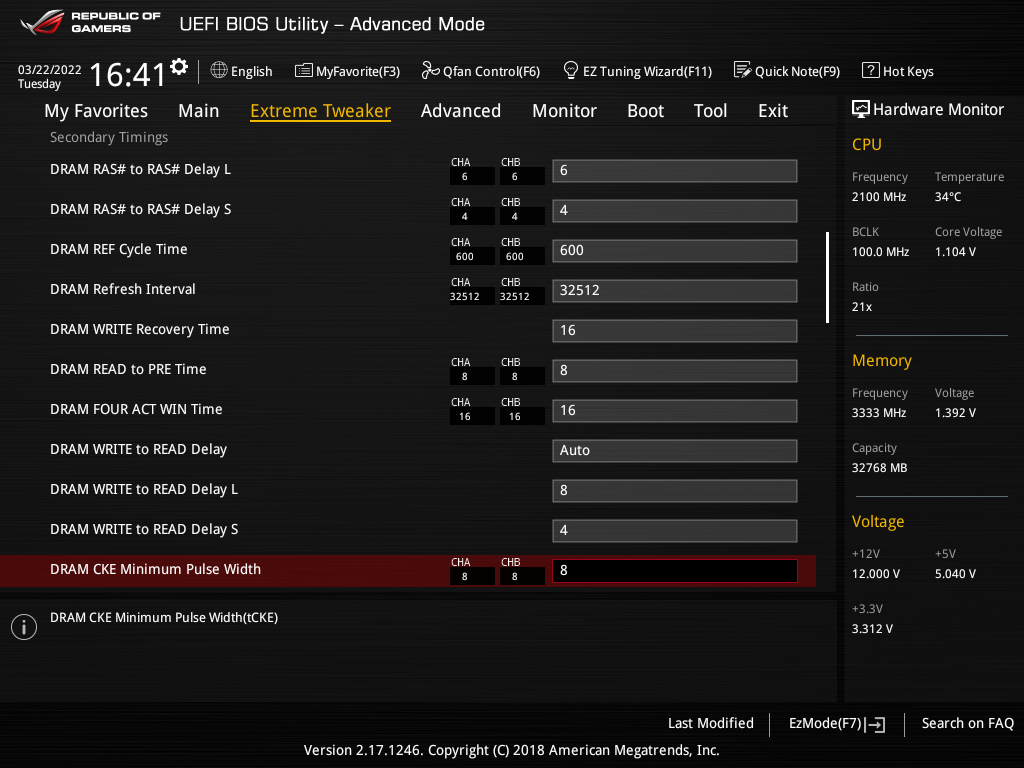Click Memory frequency 3333 MHz value
The width and height of the screenshot is (1024, 768).
click(878, 413)
